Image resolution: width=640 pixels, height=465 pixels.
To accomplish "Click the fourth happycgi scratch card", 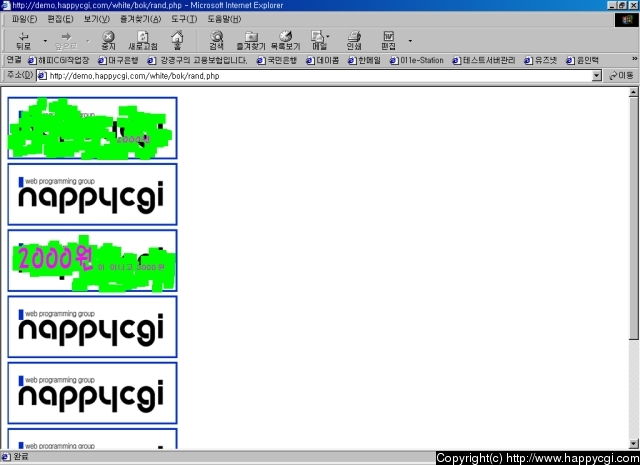I will pos(93,327).
